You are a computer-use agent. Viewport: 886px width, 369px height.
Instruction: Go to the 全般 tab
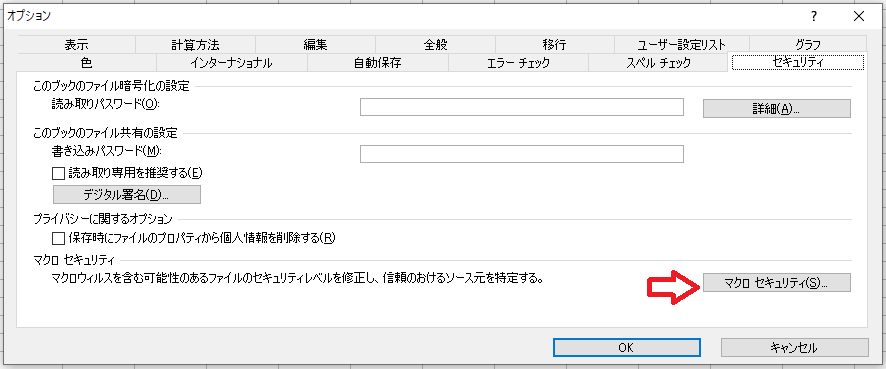[435, 44]
